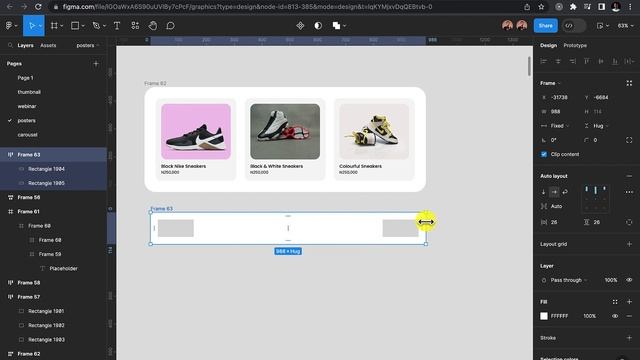Add a new page with plus
The image size is (640, 360).
(x=96, y=64)
